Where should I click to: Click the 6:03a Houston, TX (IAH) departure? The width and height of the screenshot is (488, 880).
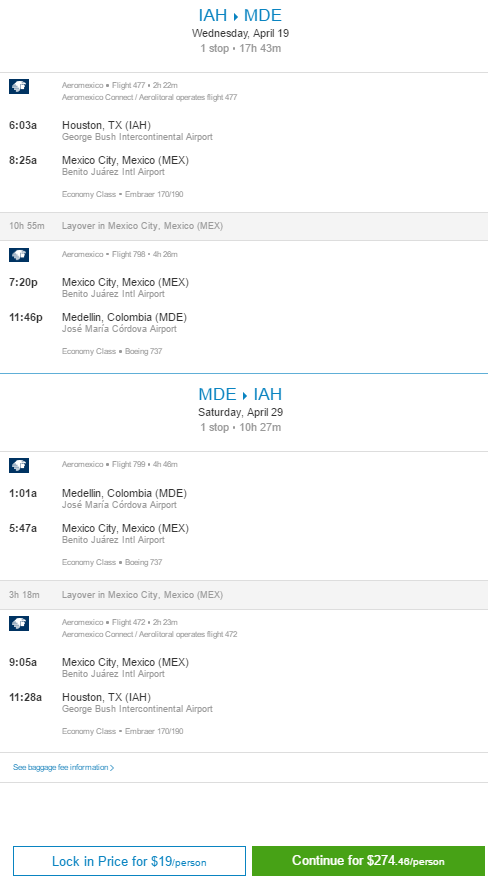(x=111, y=130)
